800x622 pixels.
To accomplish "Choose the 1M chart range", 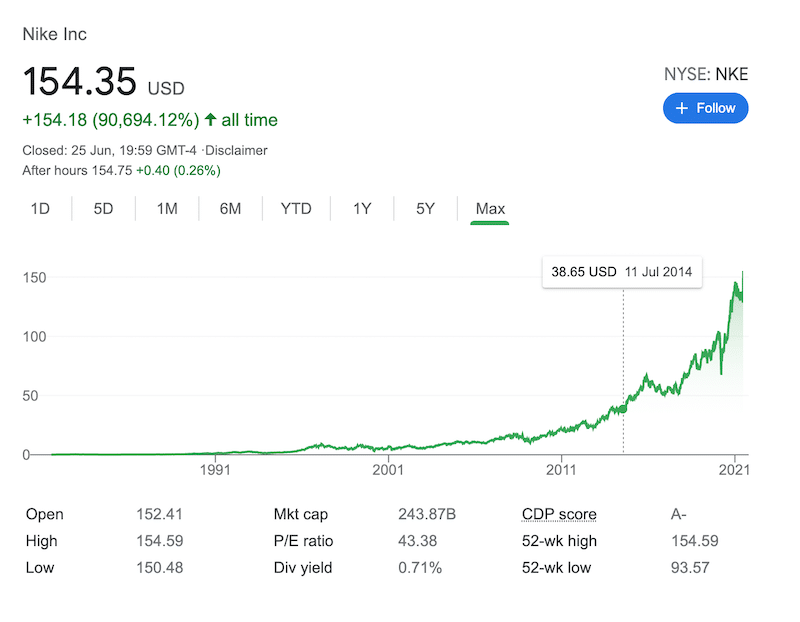I will 167,209.
